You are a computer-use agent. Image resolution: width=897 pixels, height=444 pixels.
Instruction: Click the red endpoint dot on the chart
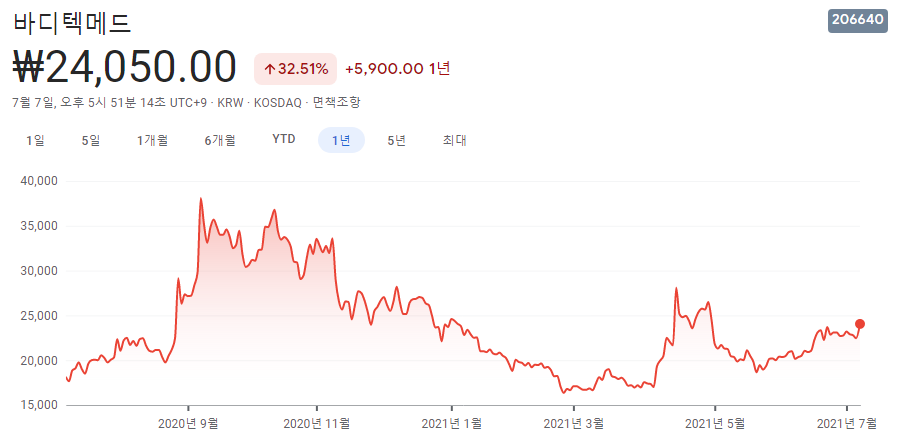point(859,324)
